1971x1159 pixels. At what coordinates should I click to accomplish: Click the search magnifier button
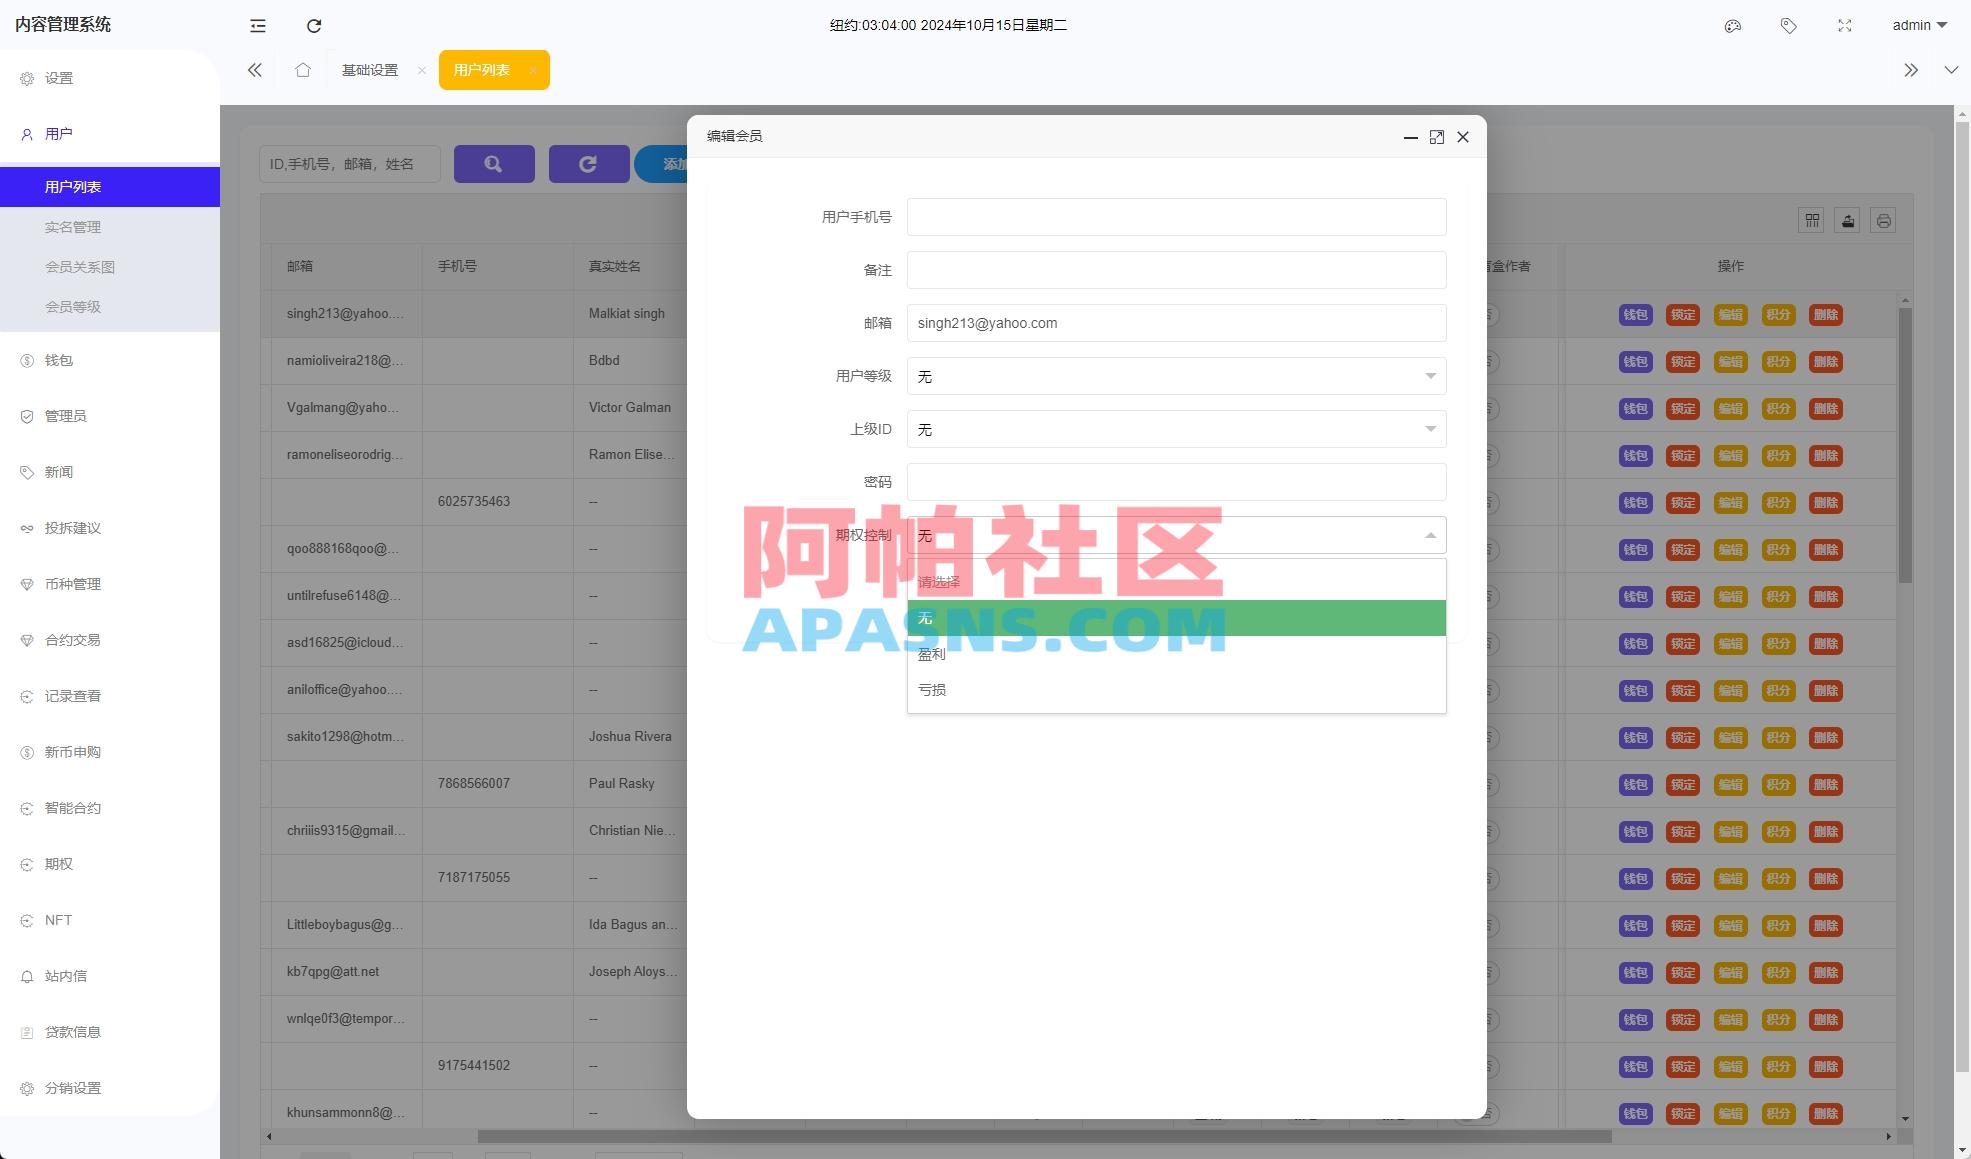click(x=494, y=163)
